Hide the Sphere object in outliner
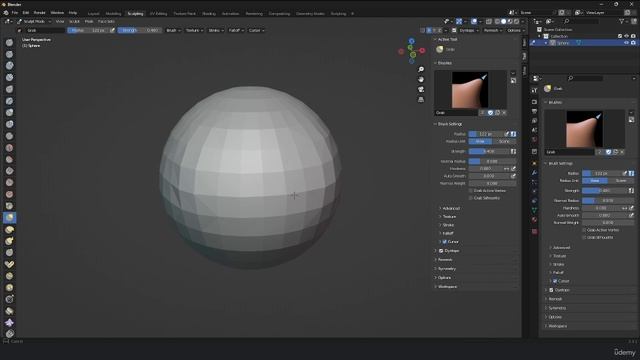Image resolution: width=640 pixels, height=360 pixels. click(626, 43)
